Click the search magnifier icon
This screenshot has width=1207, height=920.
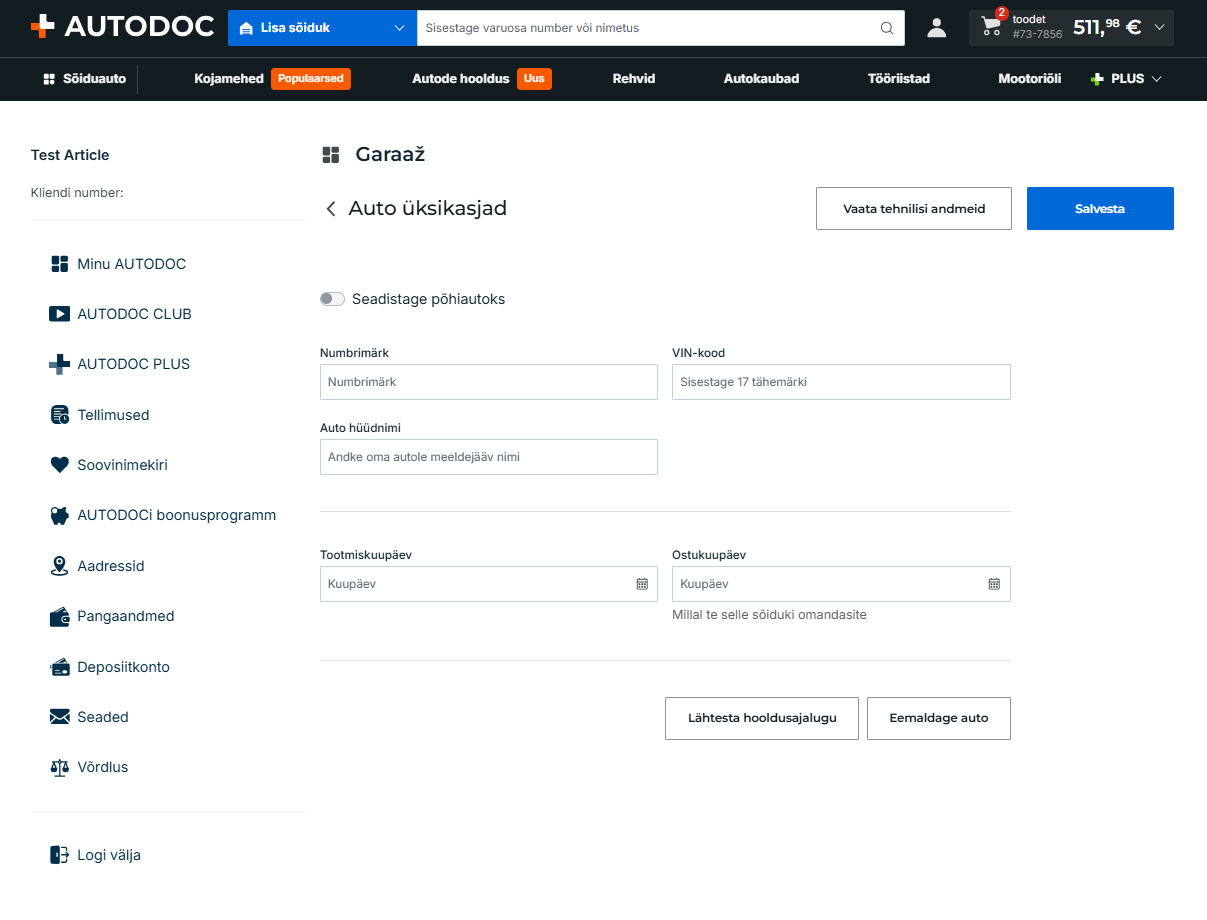887,28
